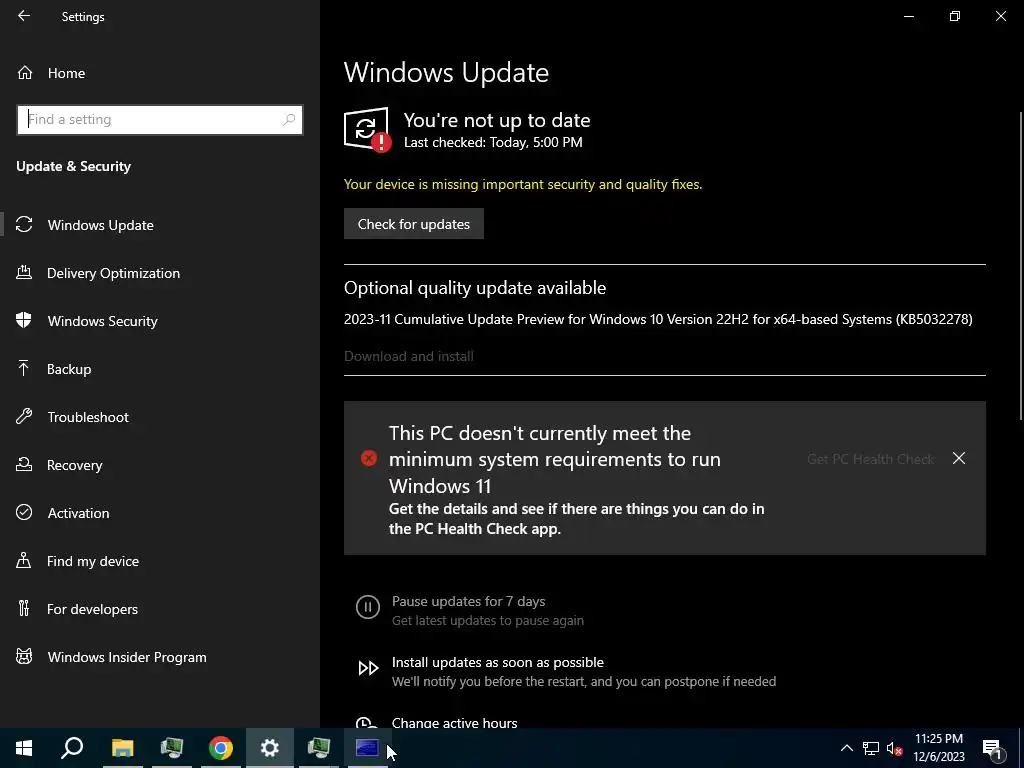Click Change active hours option

click(x=455, y=722)
